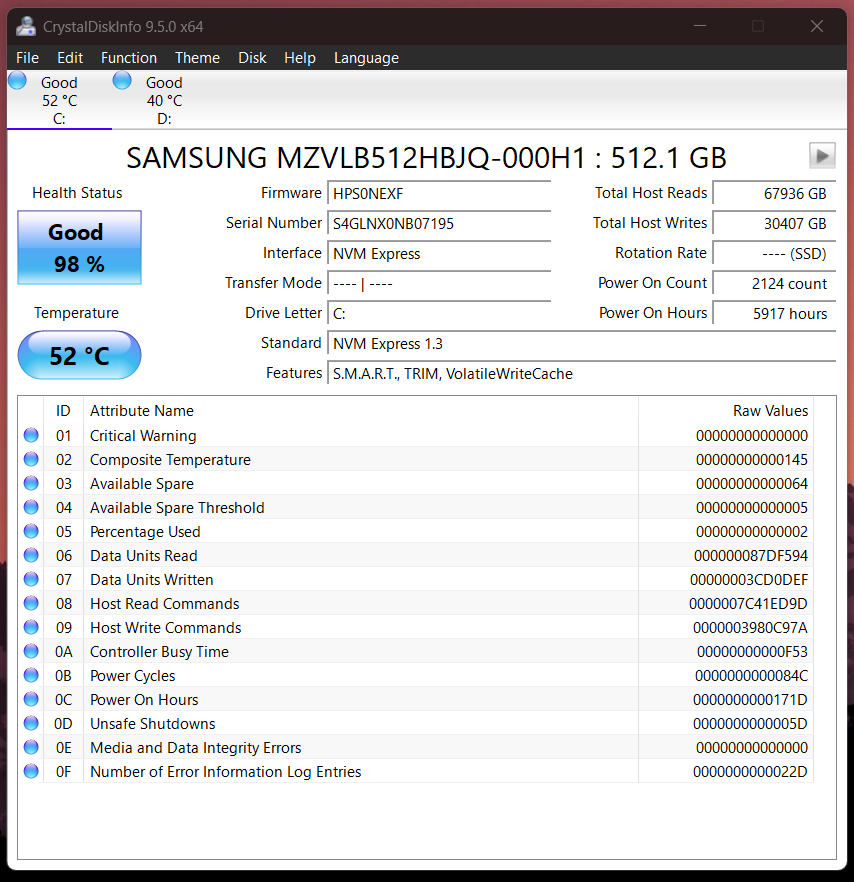Click the next disk arrow button
Image resolution: width=854 pixels, height=882 pixels.
[822, 156]
